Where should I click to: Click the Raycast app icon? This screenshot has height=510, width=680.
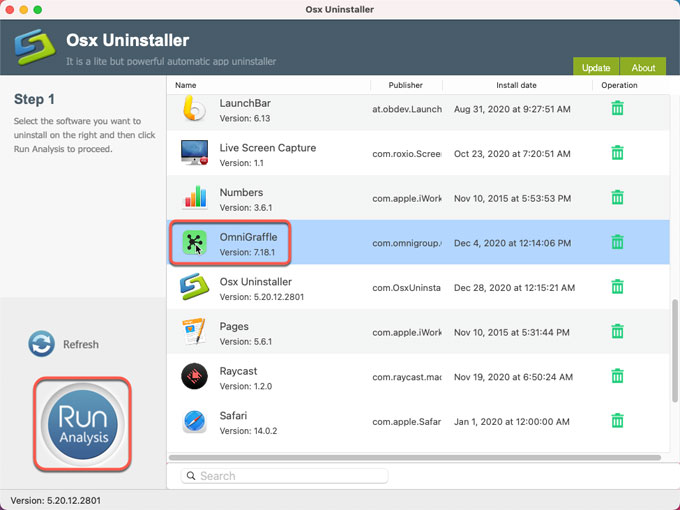tap(194, 376)
